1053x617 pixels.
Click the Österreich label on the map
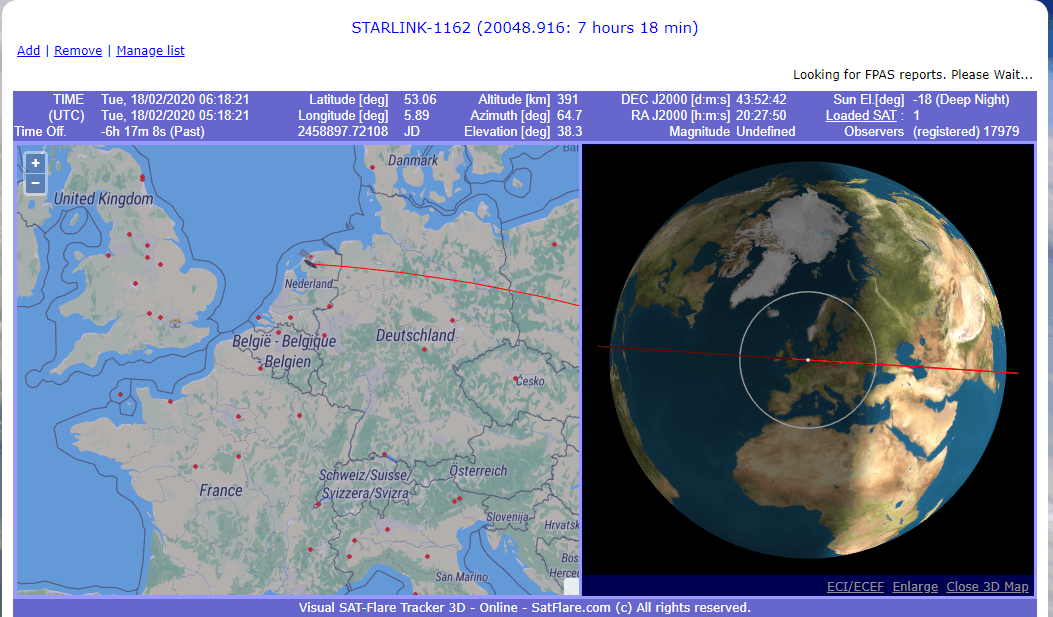click(x=478, y=471)
